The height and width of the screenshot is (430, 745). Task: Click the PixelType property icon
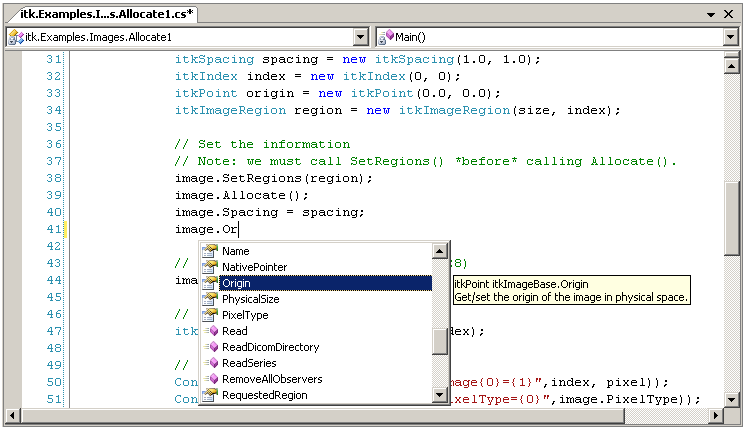(210, 315)
